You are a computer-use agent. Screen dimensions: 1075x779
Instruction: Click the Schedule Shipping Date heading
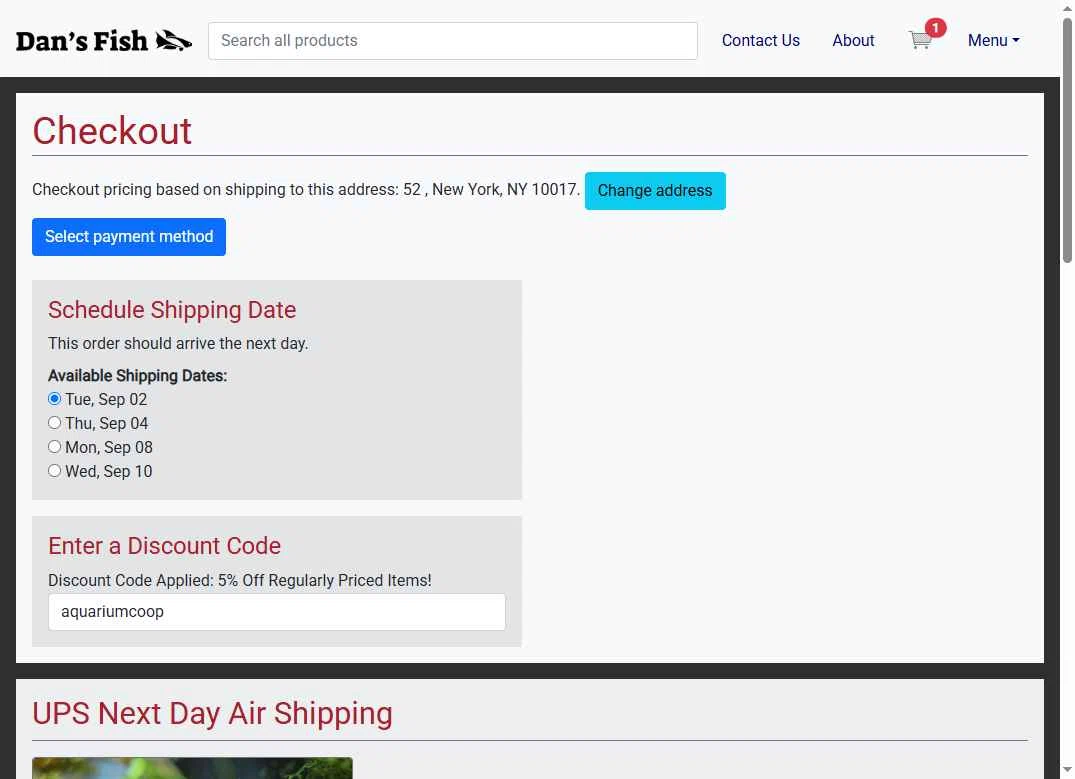[172, 310]
